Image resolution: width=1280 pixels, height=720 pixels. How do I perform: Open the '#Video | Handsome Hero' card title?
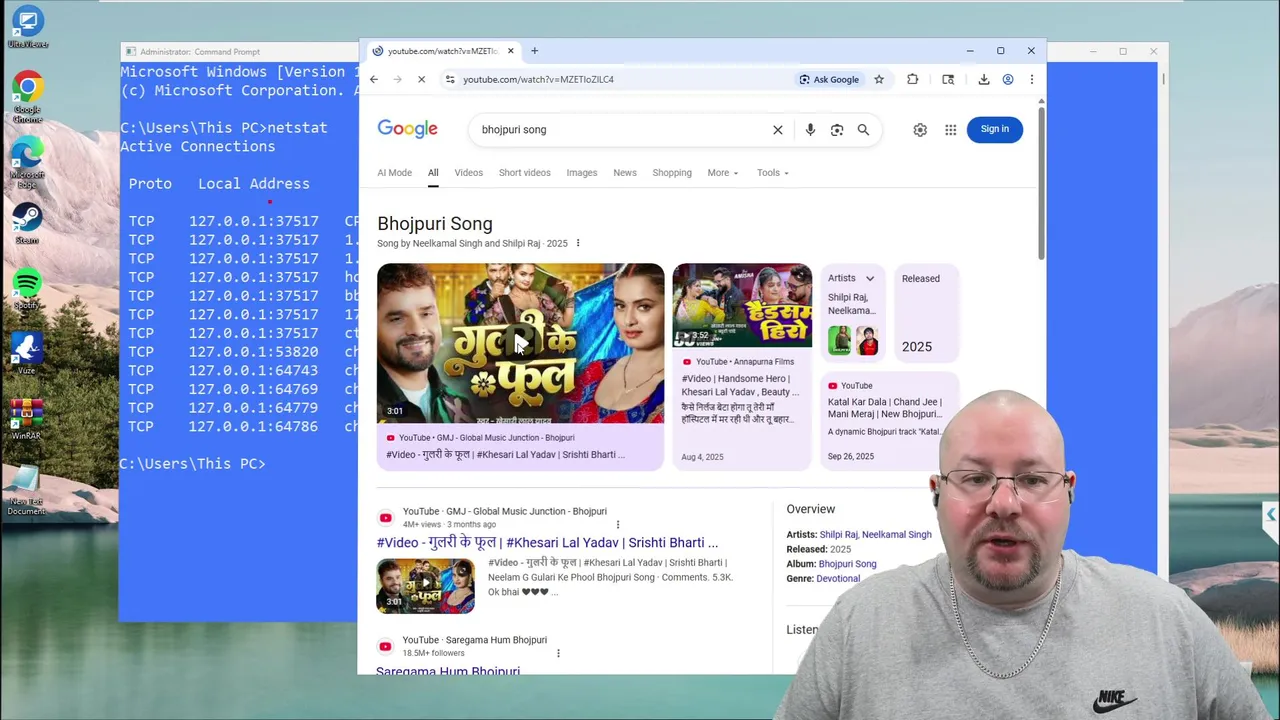[x=739, y=385]
